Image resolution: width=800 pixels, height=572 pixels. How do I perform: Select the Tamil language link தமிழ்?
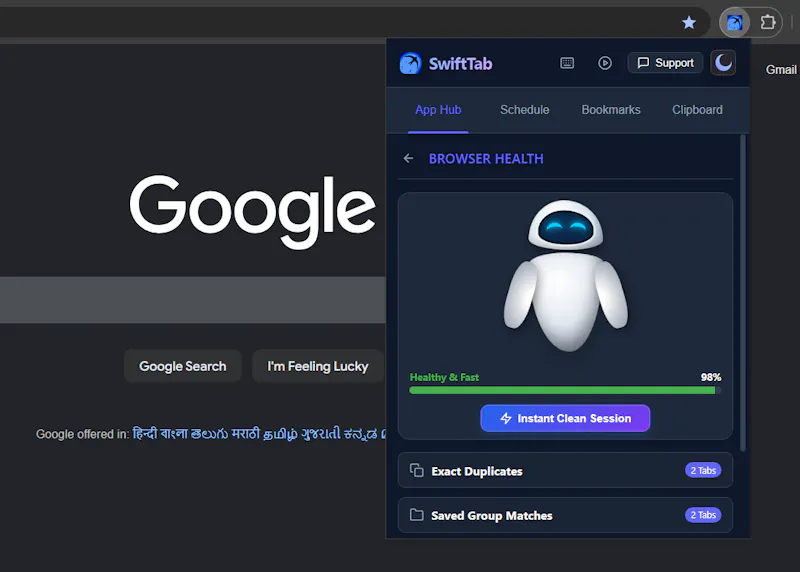pyautogui.click(x=280, y=434)
